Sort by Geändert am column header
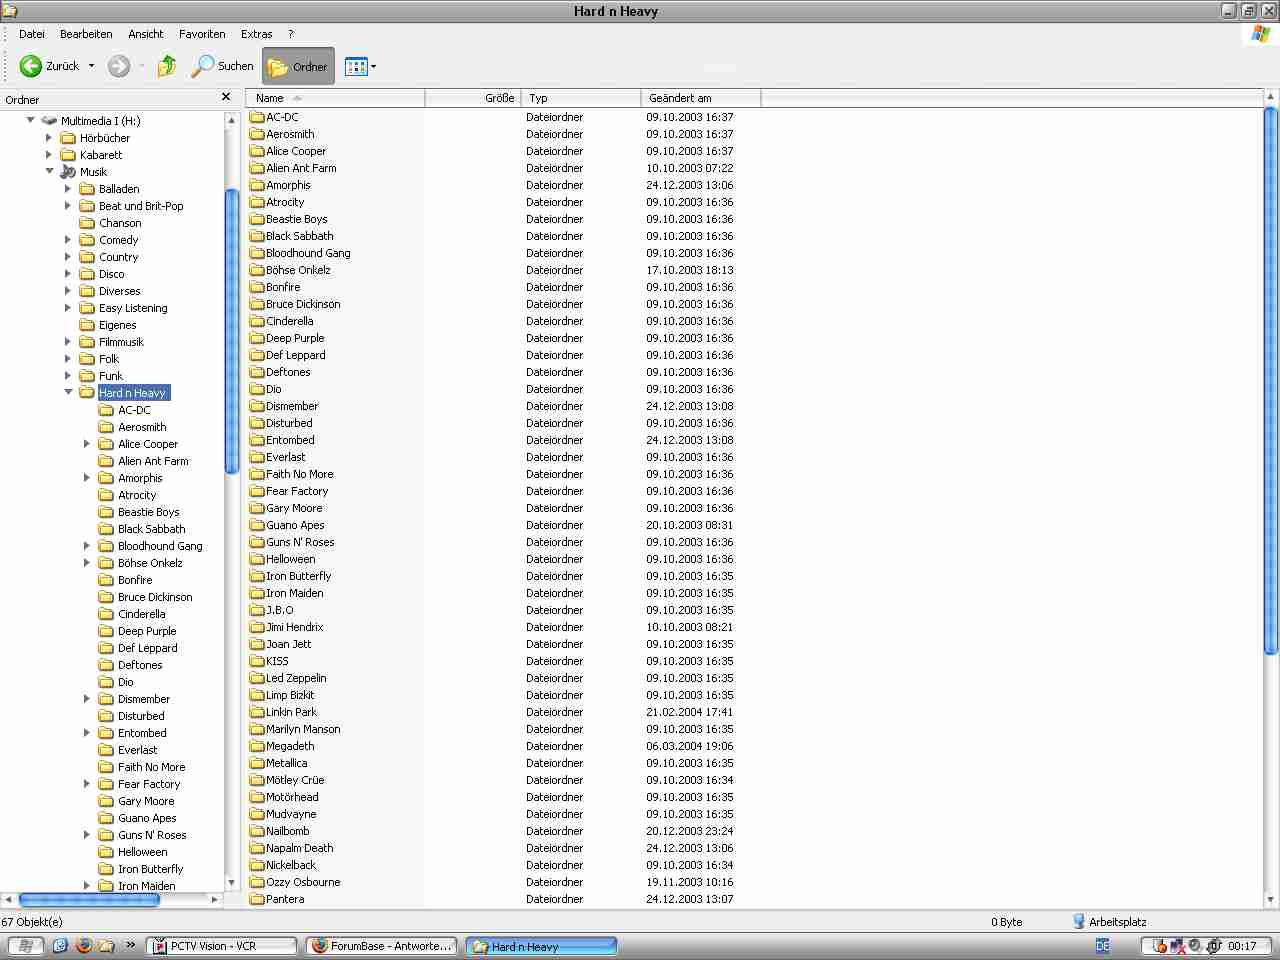The image size is (1280, 960). 701,98
